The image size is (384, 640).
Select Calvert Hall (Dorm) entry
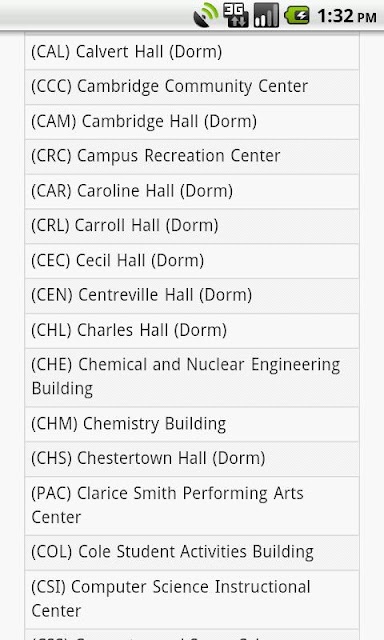pos(192,52)
